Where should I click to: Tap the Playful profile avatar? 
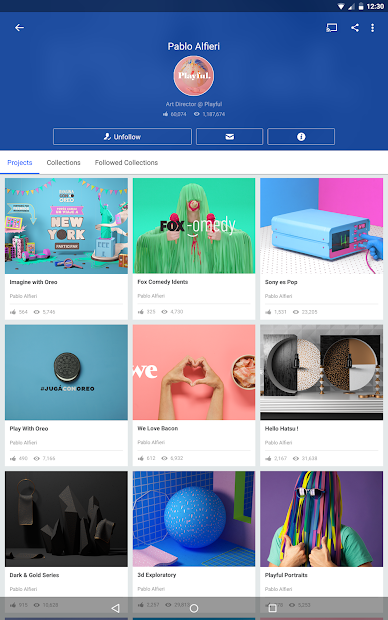(x=194, y=76)
